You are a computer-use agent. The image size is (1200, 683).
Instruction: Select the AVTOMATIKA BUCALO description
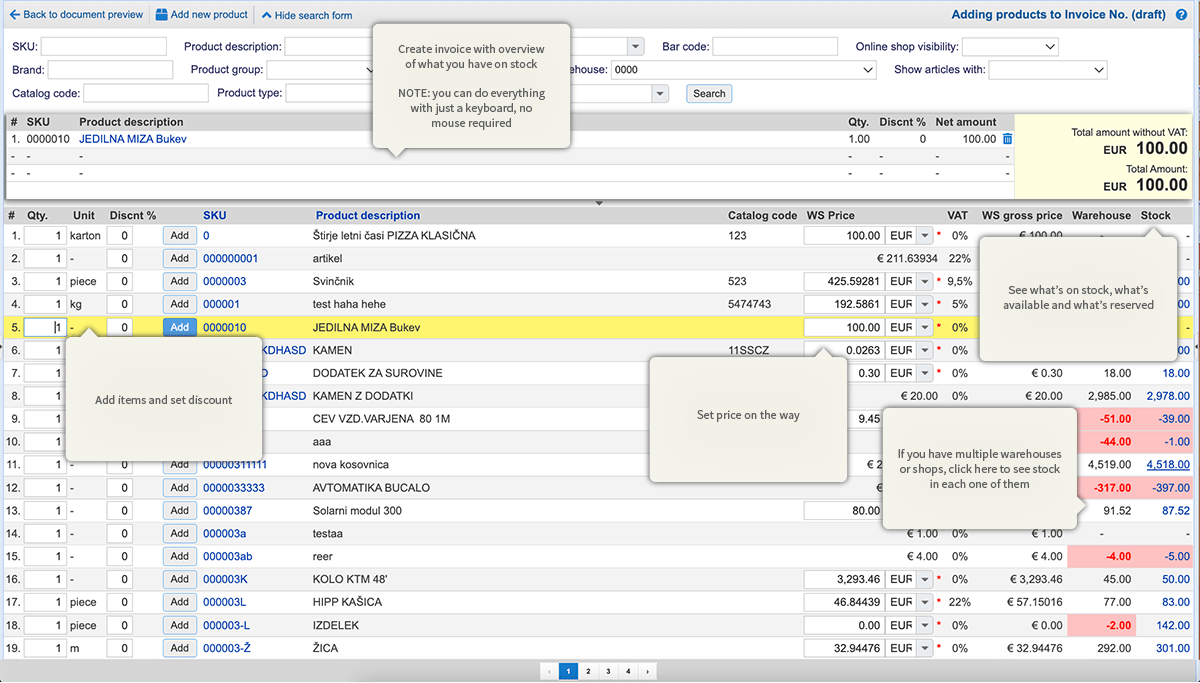pyautogui.click(x=371, y=488)
